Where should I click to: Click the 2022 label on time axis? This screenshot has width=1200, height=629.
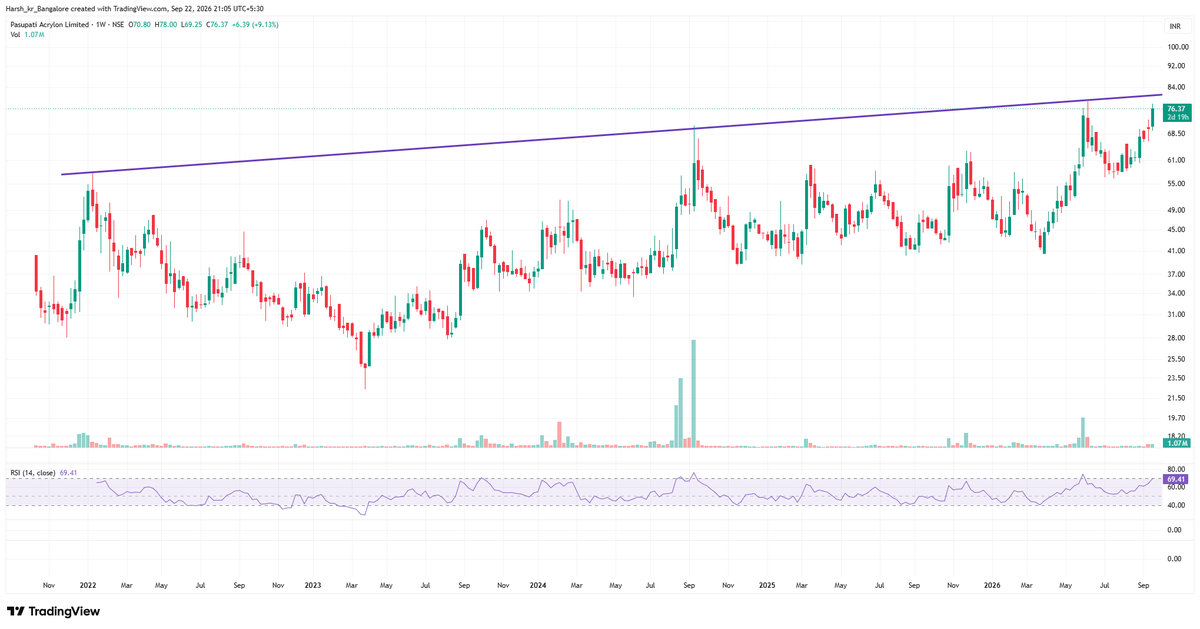pos(87,583)
